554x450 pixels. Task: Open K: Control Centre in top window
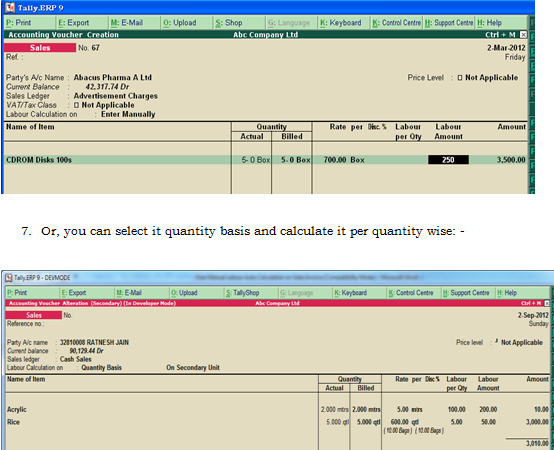pyautogui.click(x=396, y=23)
